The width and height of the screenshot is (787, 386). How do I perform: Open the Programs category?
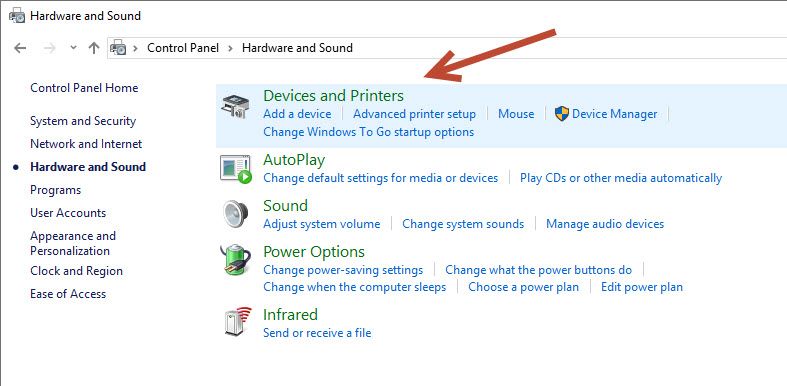coord(55,190)
